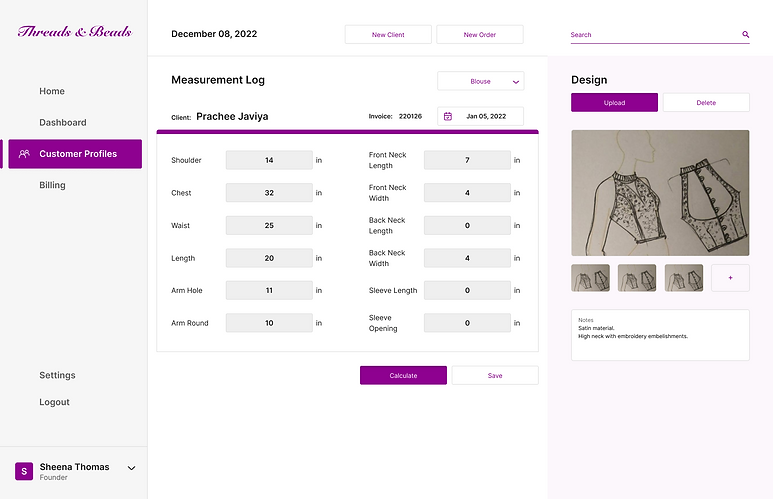
Task: Add a design using the plus tile
Action: click(x=730, y=278)
